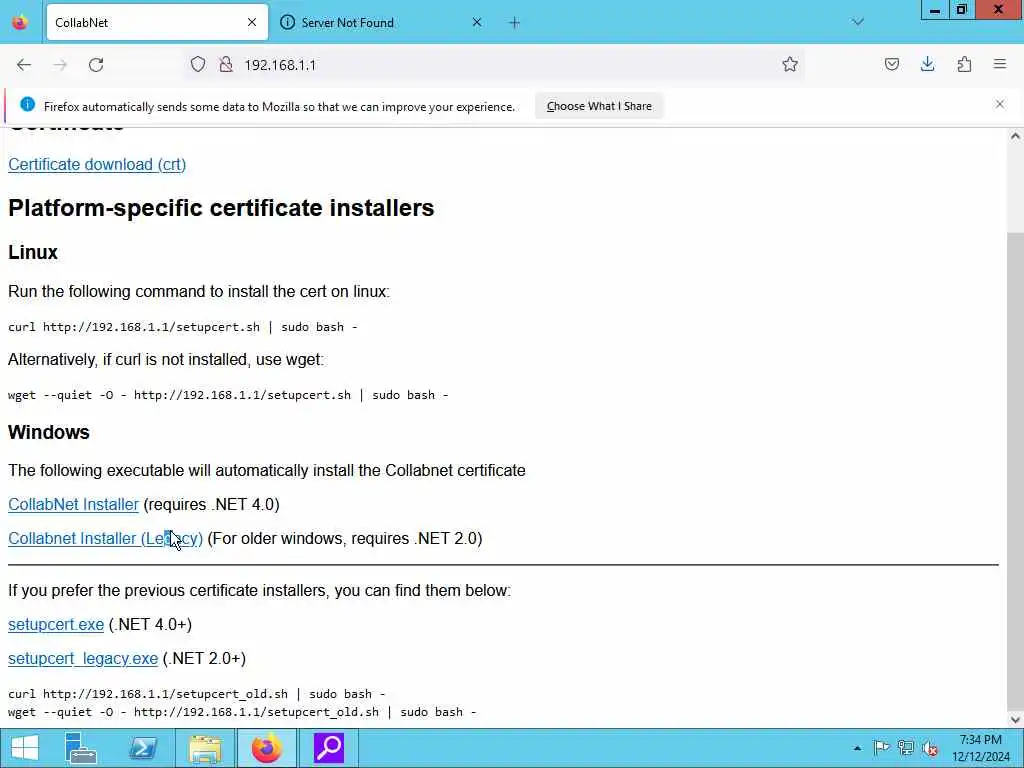Open the Firefox application menu
1024x768 pixels.
999,64
